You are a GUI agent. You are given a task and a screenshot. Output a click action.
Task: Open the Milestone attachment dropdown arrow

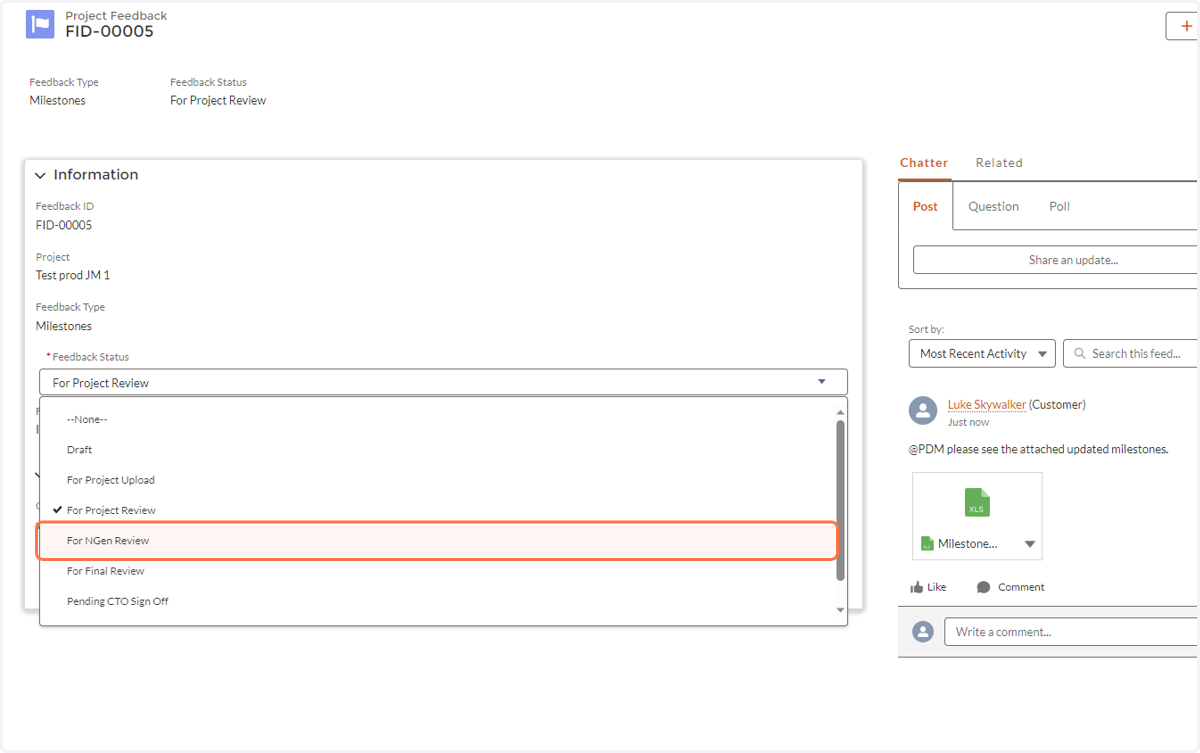[x=1030, y=545]
